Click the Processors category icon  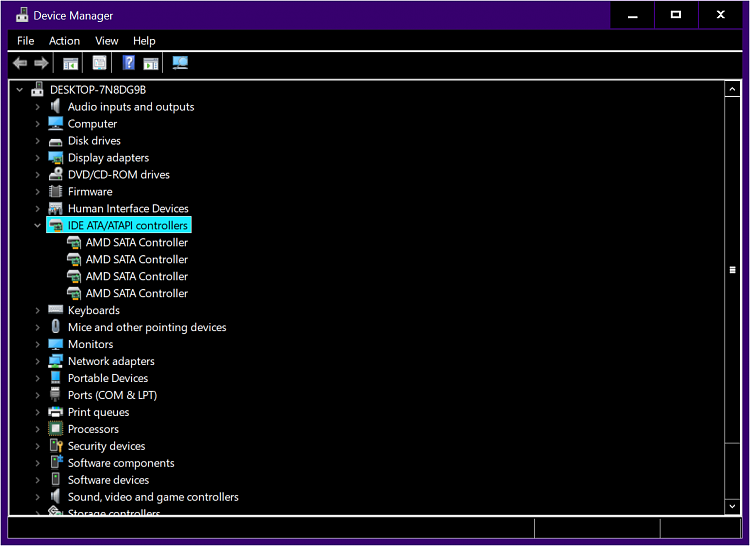click(55, 428)
